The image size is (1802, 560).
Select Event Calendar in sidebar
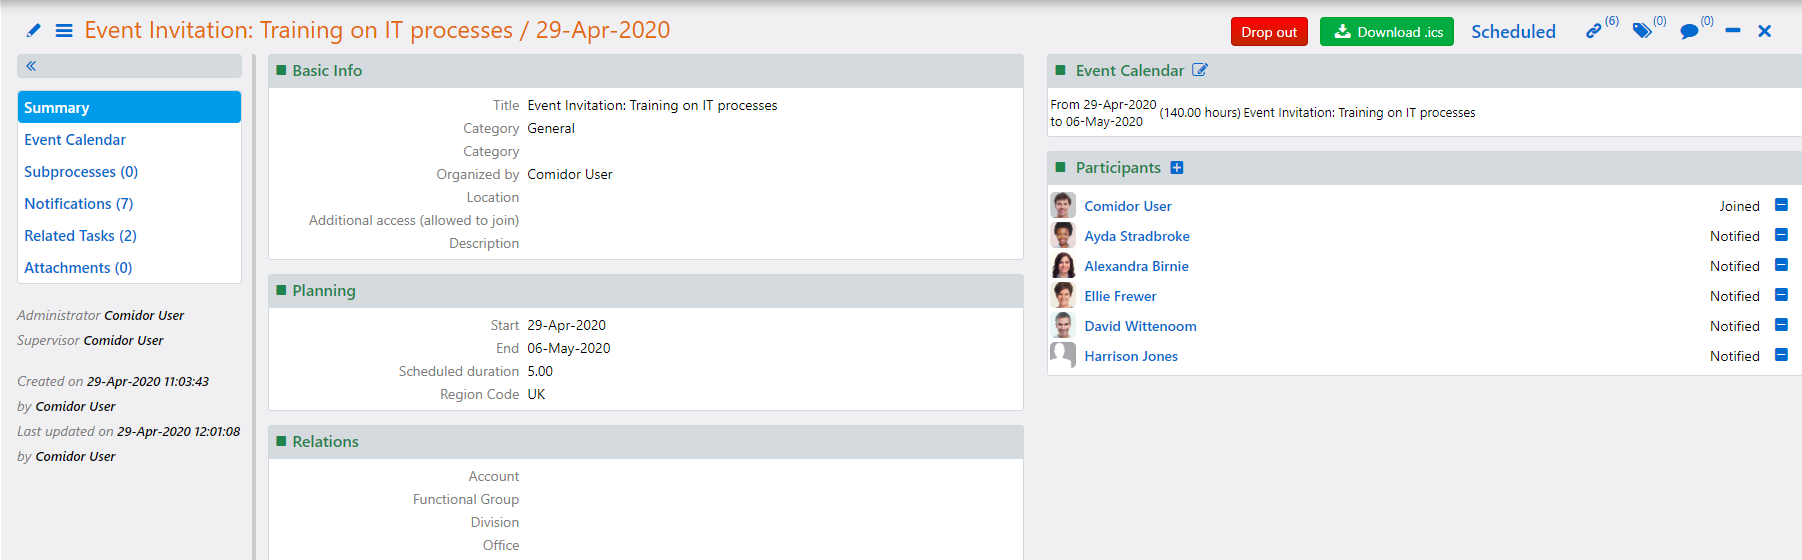[x=75, y=140]
